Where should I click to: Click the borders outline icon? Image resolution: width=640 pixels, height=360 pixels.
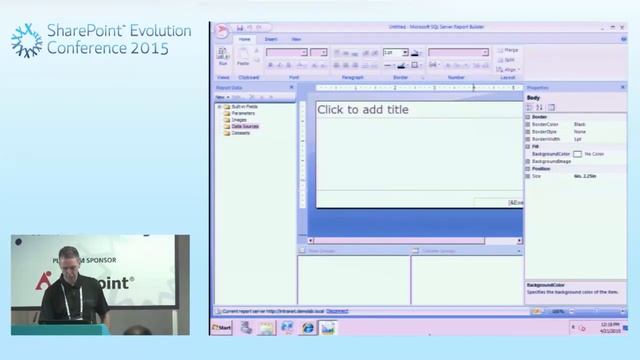[415, 65]
